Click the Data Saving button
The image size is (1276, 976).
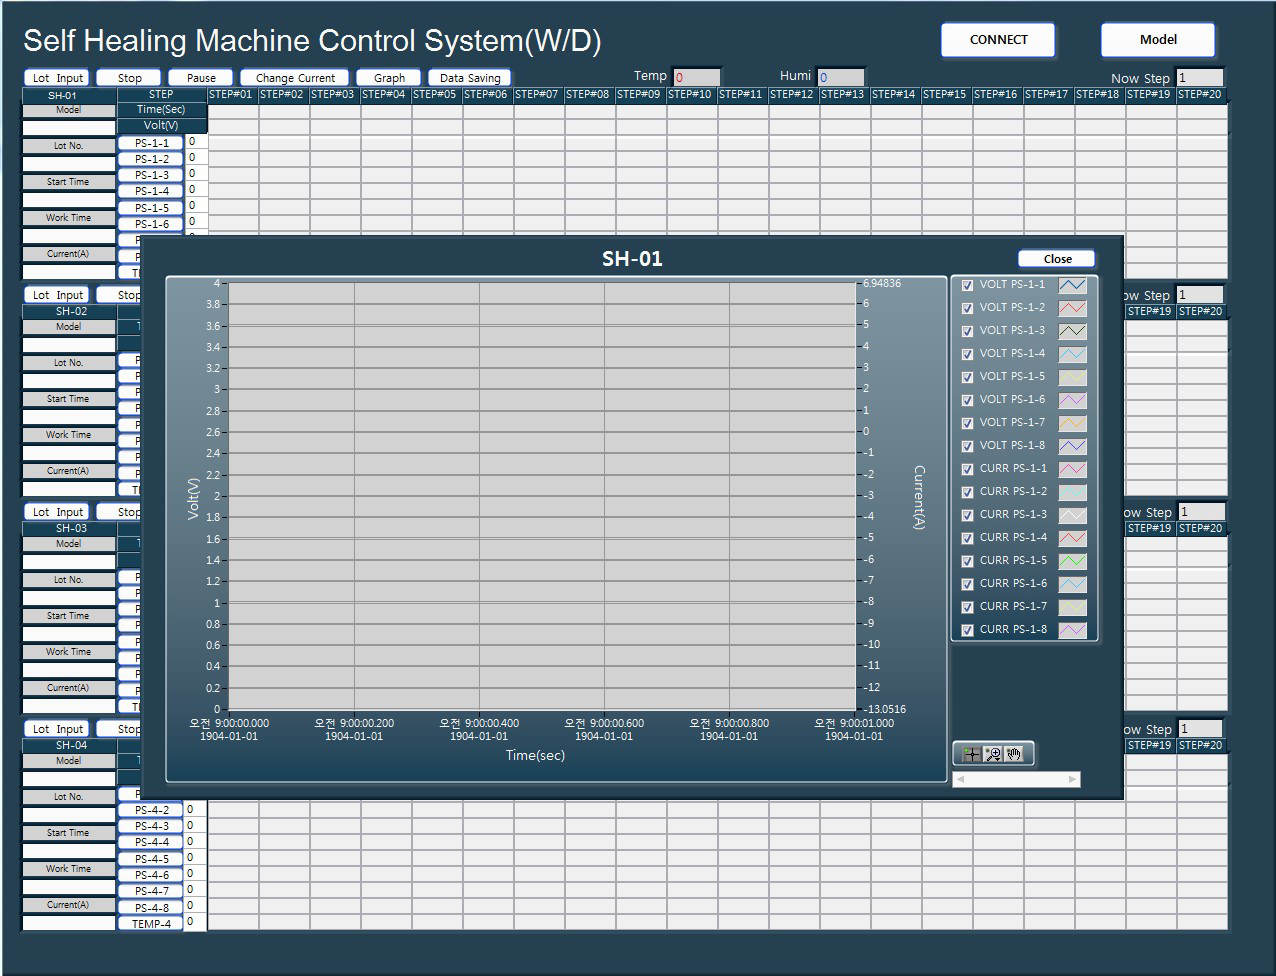click(x=470, y=78)
